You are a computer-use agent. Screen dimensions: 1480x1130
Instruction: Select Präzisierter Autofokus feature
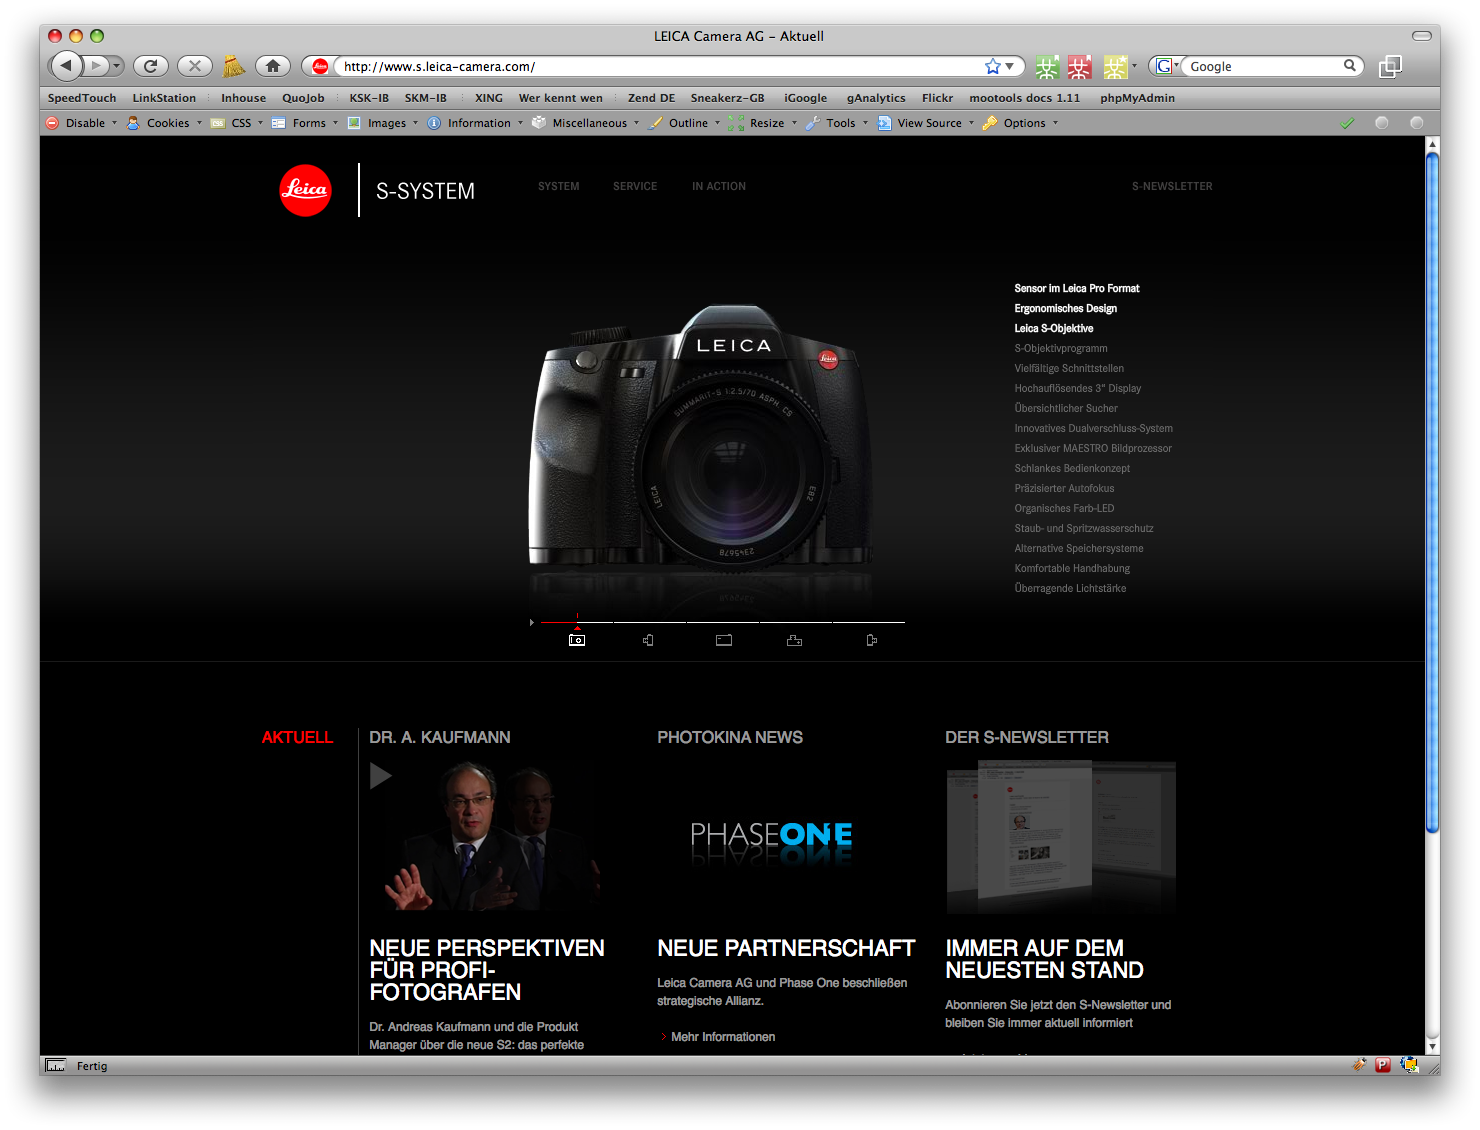click(1064, 488)
